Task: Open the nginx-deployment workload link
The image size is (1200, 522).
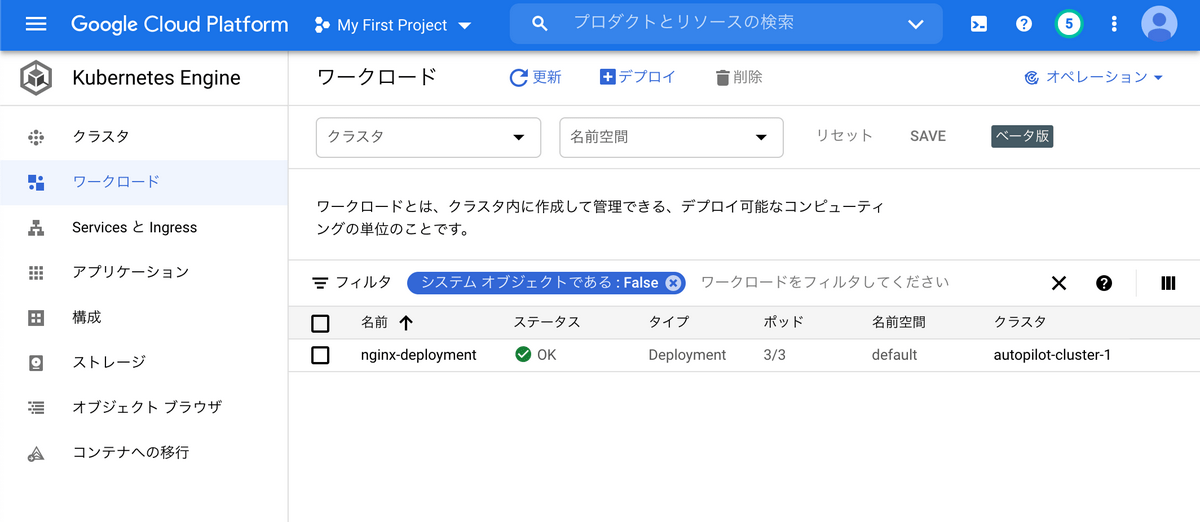Action: pos(419,355)
